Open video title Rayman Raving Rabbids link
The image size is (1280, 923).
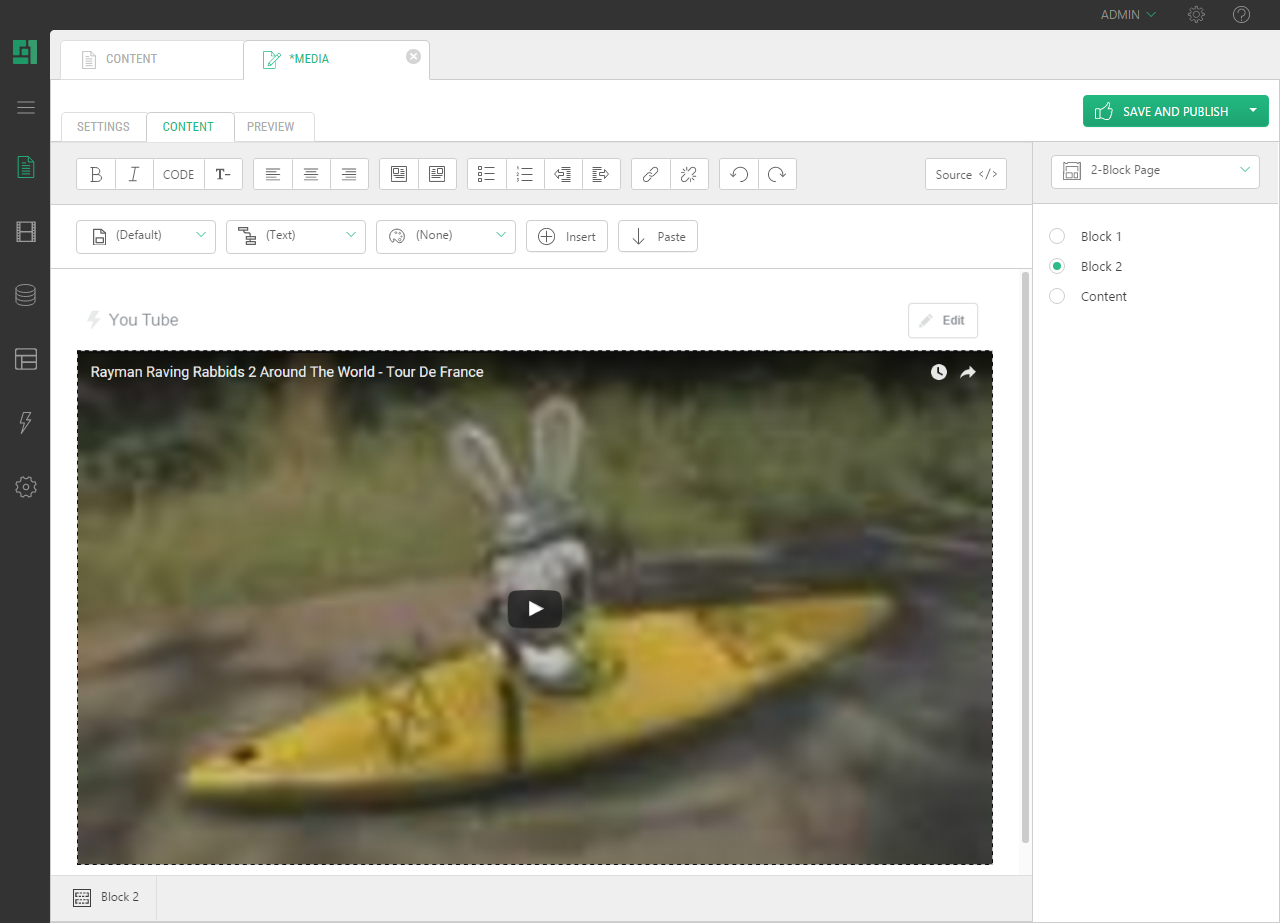[x=287, y=372]
